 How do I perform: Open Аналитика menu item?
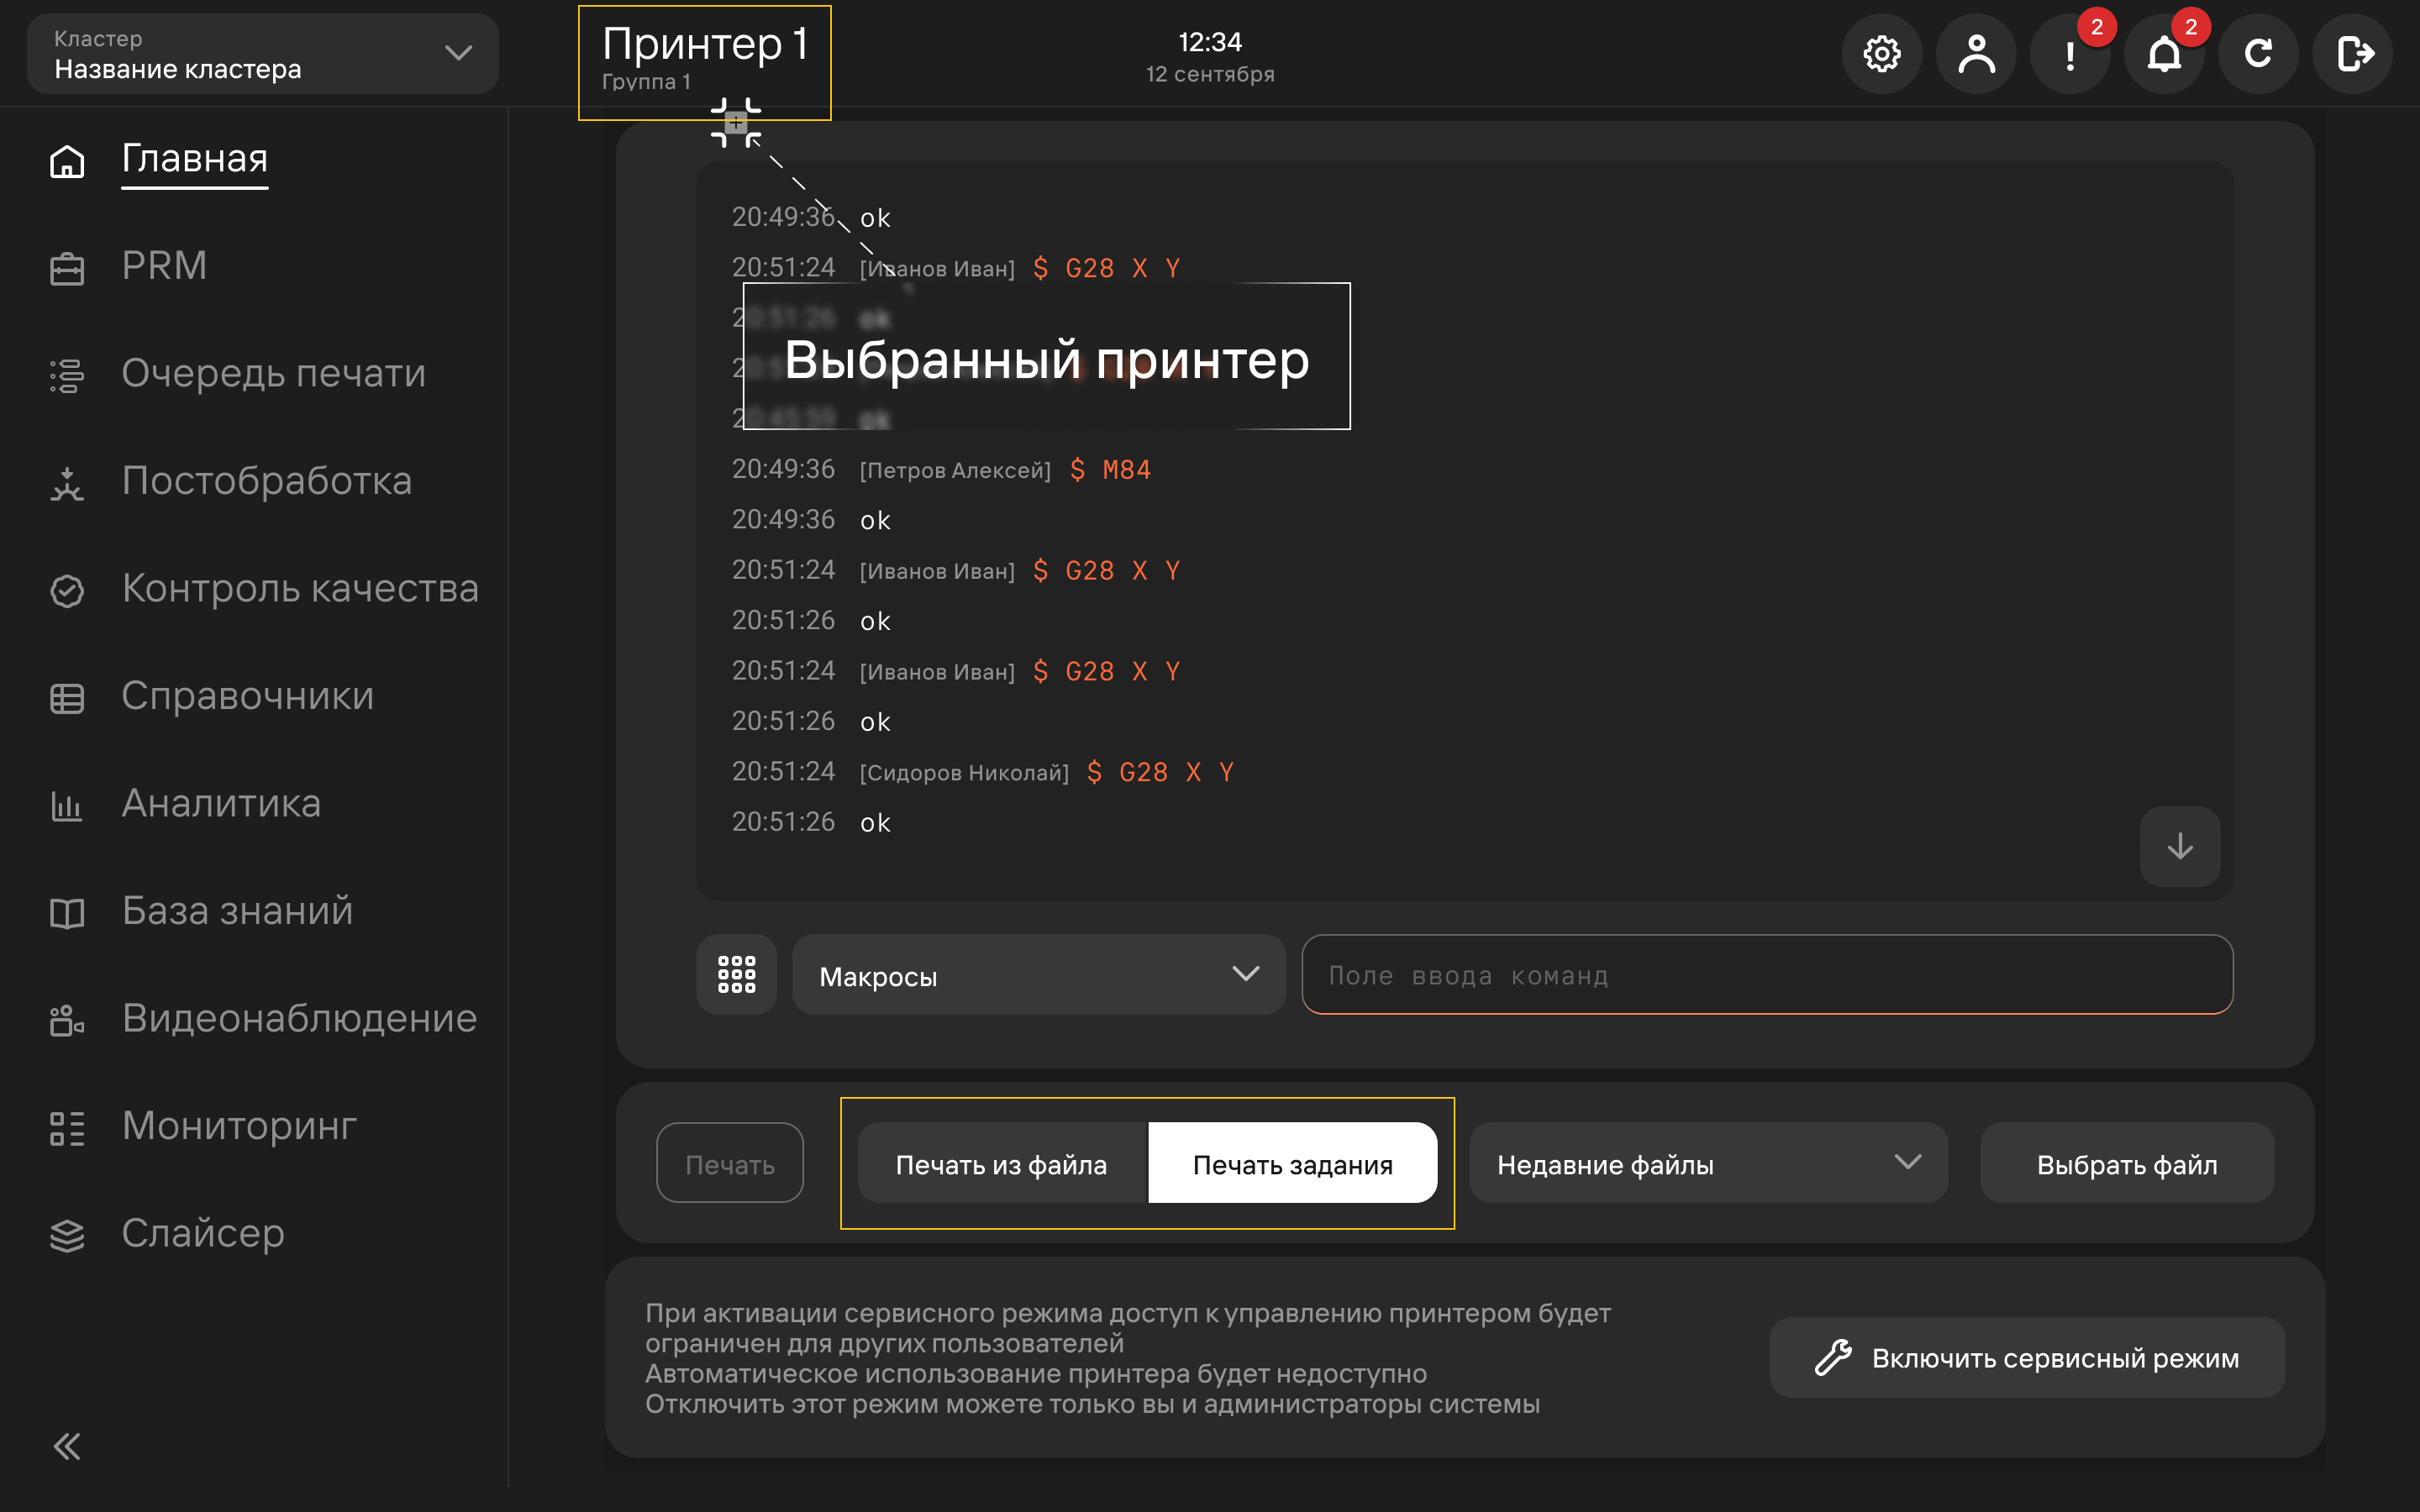221,803
